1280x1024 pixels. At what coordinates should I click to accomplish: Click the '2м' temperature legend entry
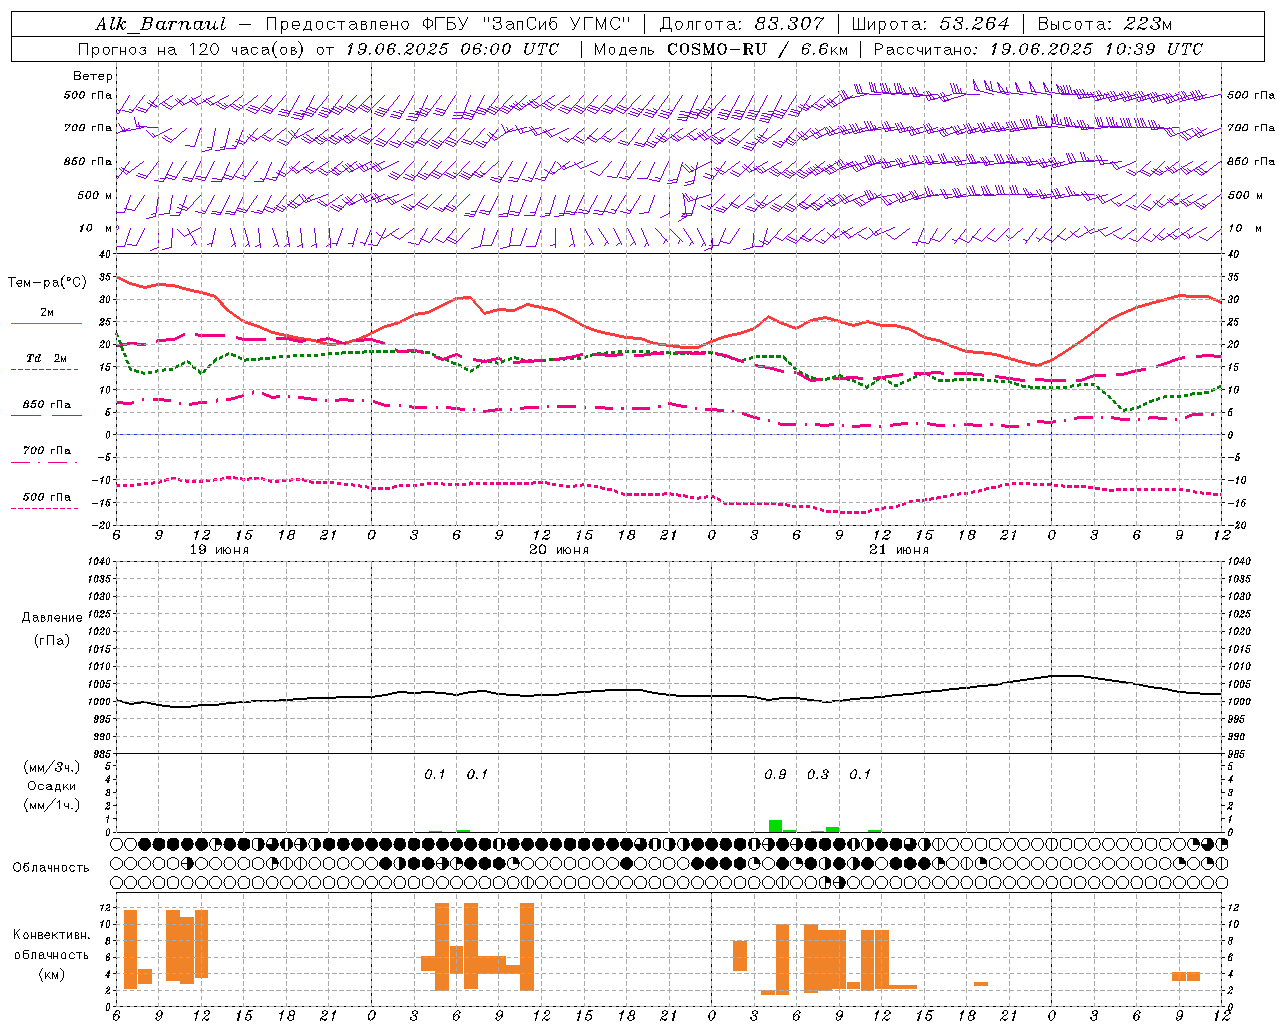[47, 313]
